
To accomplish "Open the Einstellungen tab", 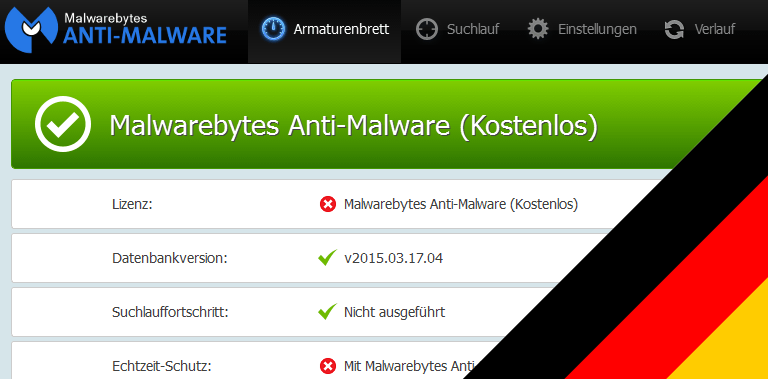I will click(x=582, y=31).
